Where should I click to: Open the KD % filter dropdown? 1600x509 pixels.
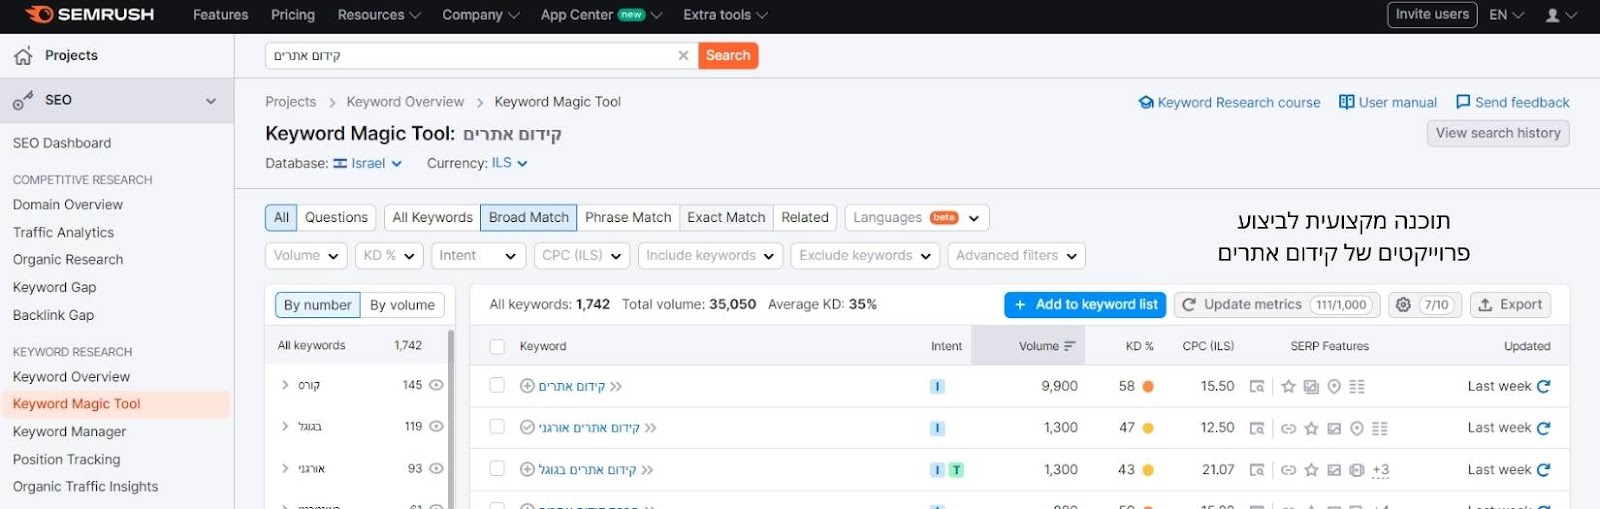point(389,256)
